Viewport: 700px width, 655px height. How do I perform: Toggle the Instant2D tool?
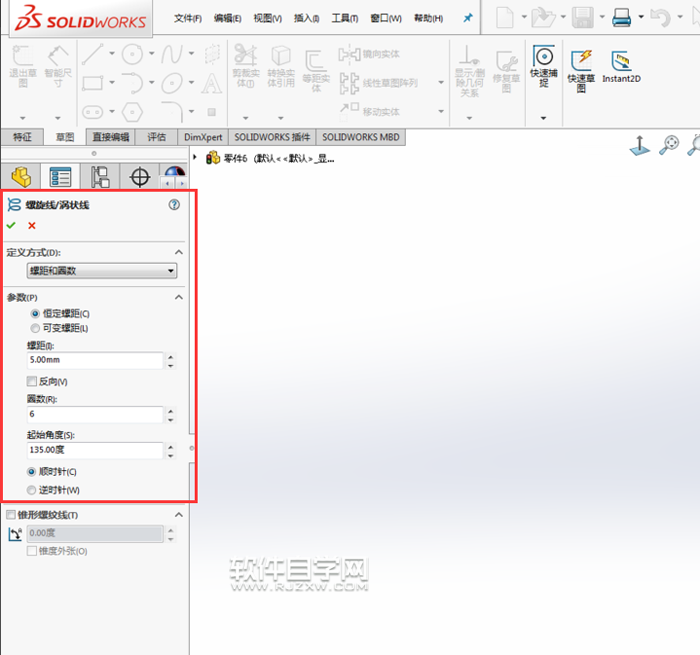point(621,67)
